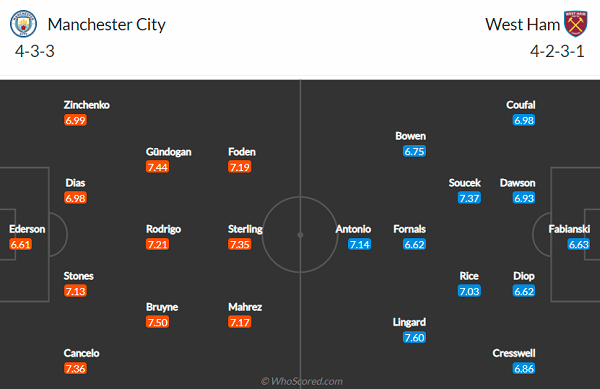Screen dimensions: 600x389
Task: Click Soucek's 7.37 rating badge
Action: click(469, 198)
